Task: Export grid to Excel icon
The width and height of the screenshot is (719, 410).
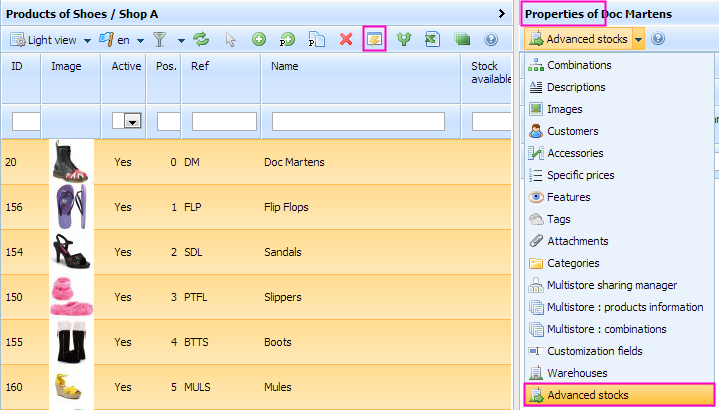Action: (x=432, y=39)
